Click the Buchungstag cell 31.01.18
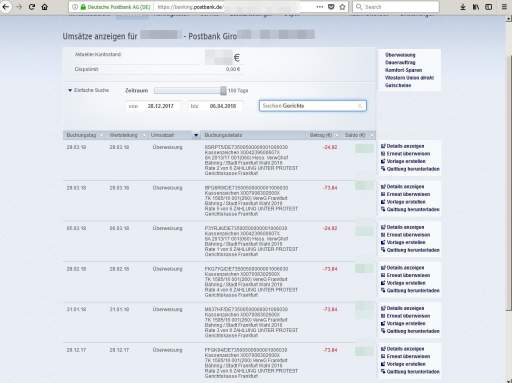The image size is (512, 383). [x=76, y=309]
